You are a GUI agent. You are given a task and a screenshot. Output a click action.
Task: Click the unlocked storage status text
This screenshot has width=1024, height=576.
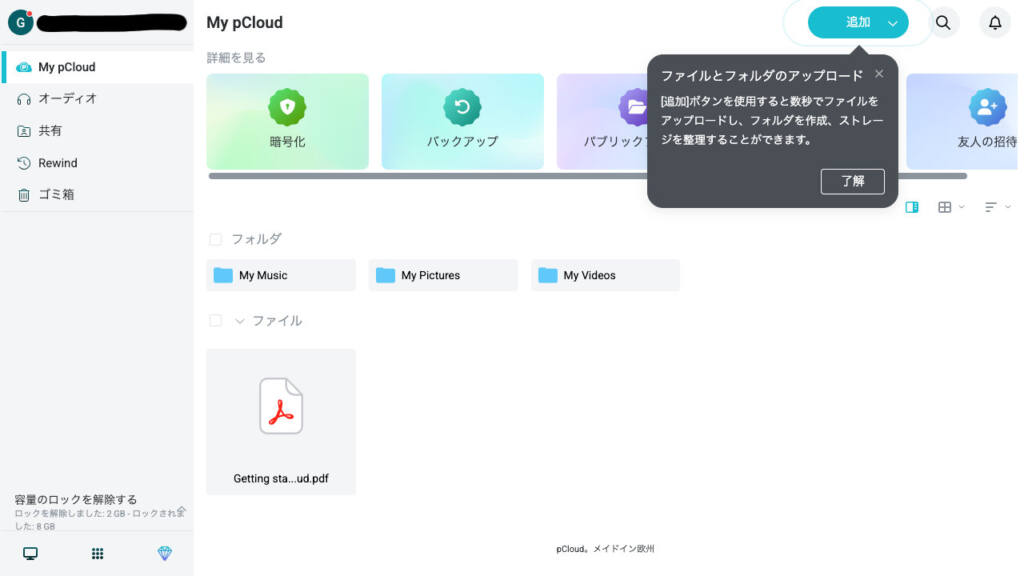[98, 519]
